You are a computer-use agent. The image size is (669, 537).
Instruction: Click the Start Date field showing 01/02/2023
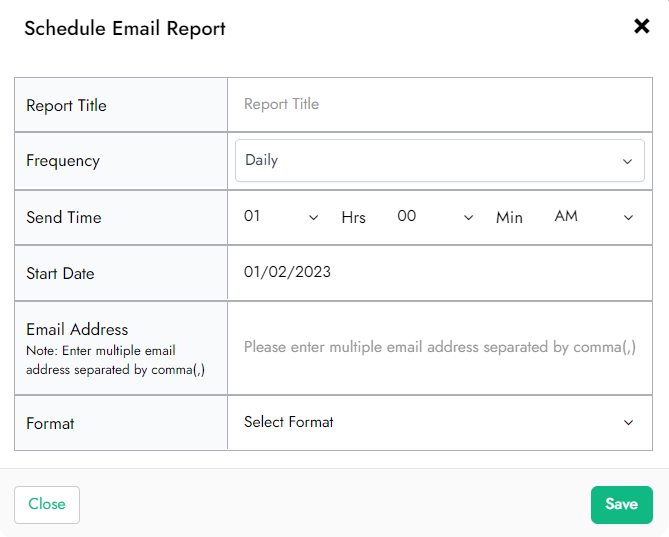[x=439, y=272]
